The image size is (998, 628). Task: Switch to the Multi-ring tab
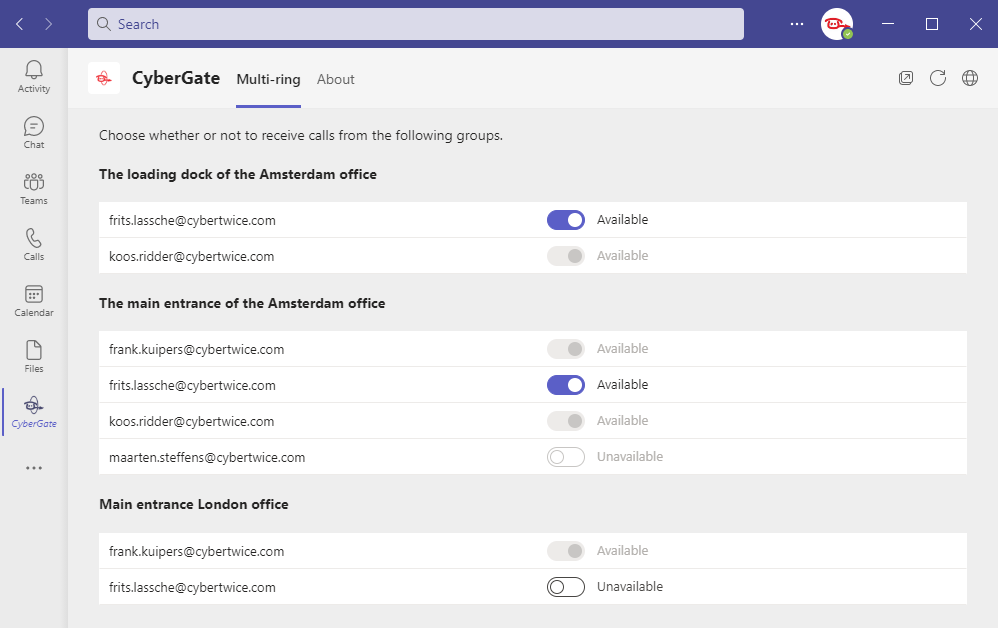[x=269, y=80]
